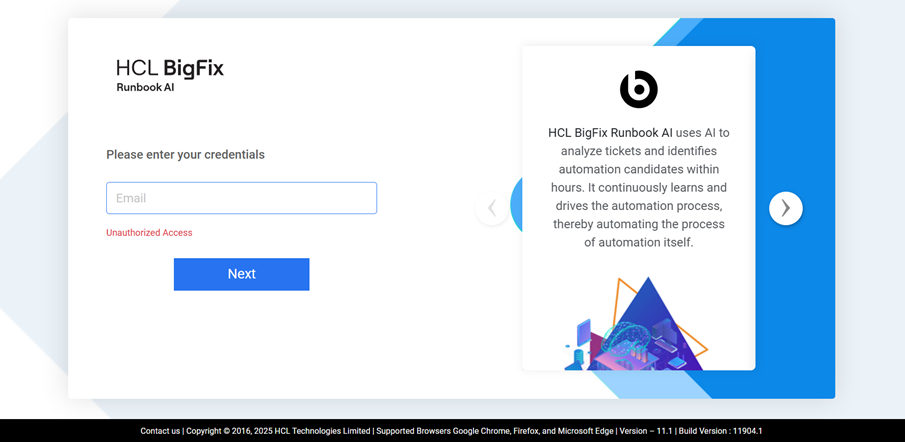Click the 'Version – 11.1' footer text
The image size is (905, 442).
[x=646, y=431]
